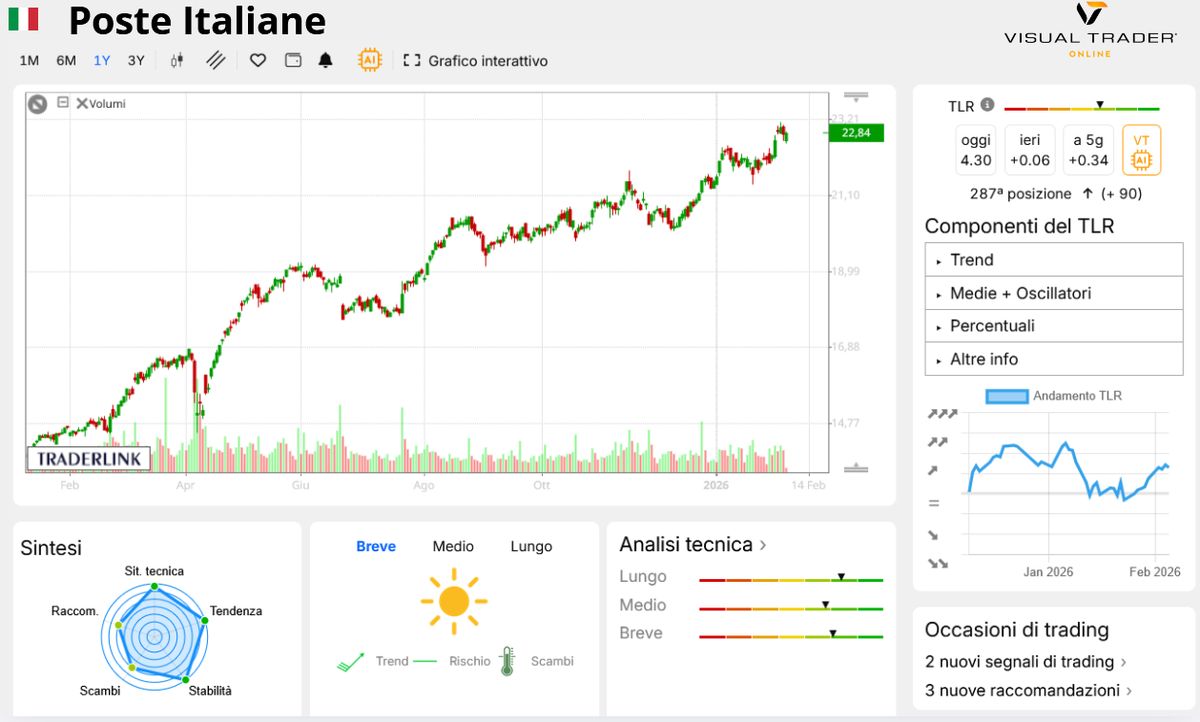Expand the Percentuali component

[1053, 325]
